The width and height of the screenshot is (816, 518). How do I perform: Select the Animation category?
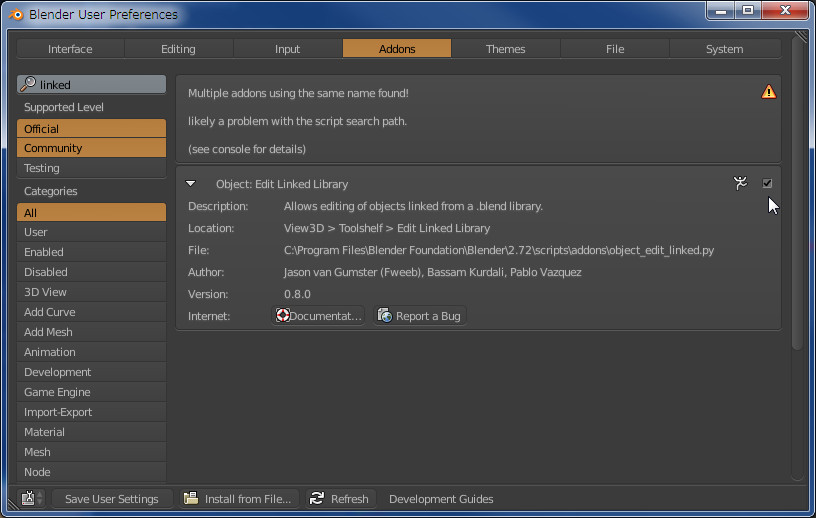92,352
